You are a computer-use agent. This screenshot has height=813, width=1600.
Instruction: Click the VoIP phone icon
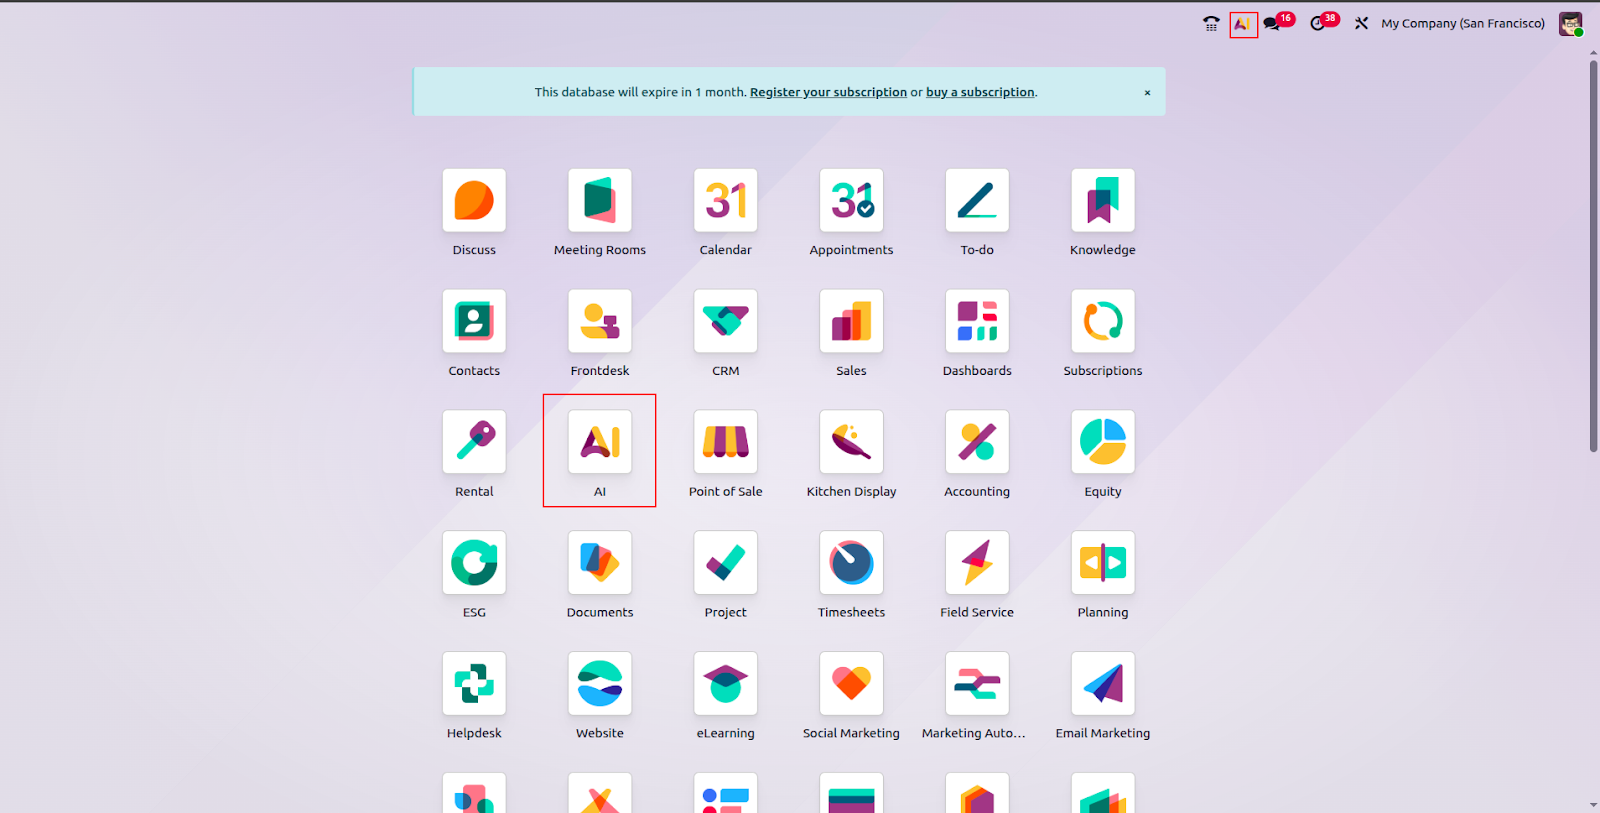[x=1211, y=24]
